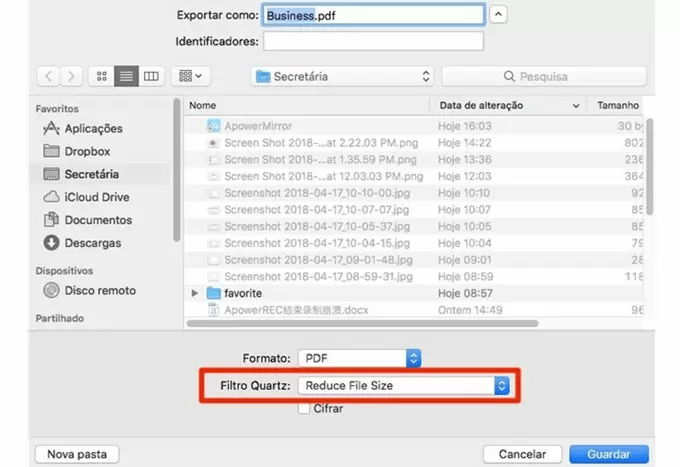
Task: Open the Formato PDF dropdown
Action: [x=360, y=357]
